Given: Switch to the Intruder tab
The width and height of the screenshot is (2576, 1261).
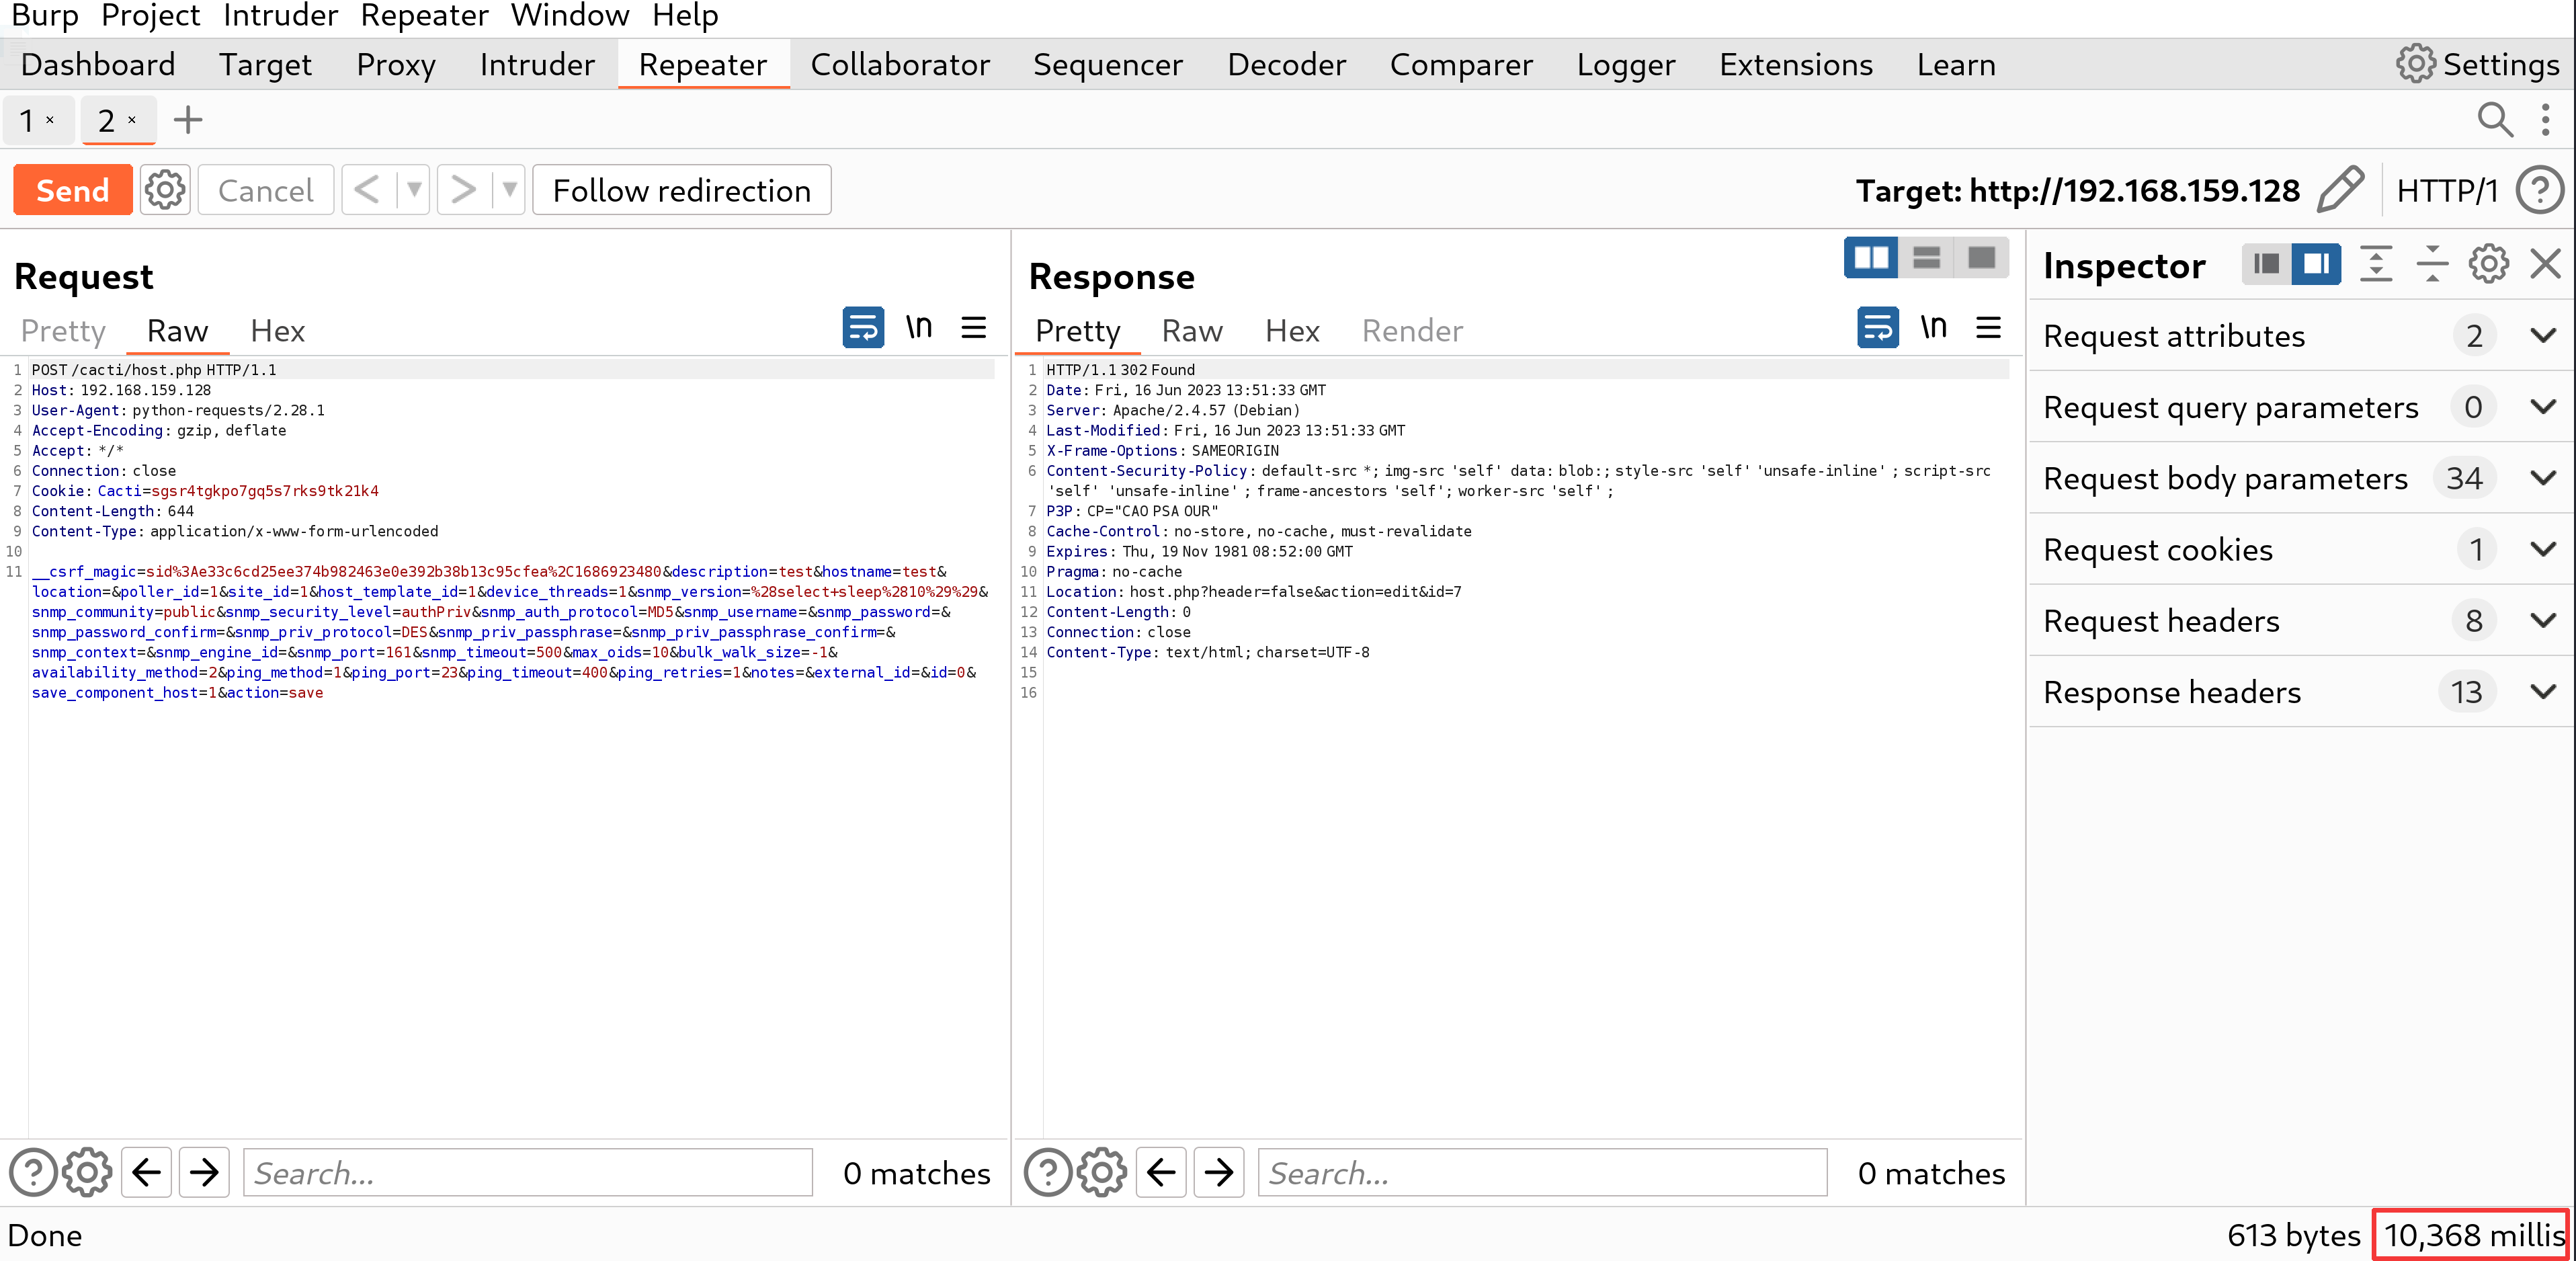Looking at the screenshot, I should tap(536, 65).
